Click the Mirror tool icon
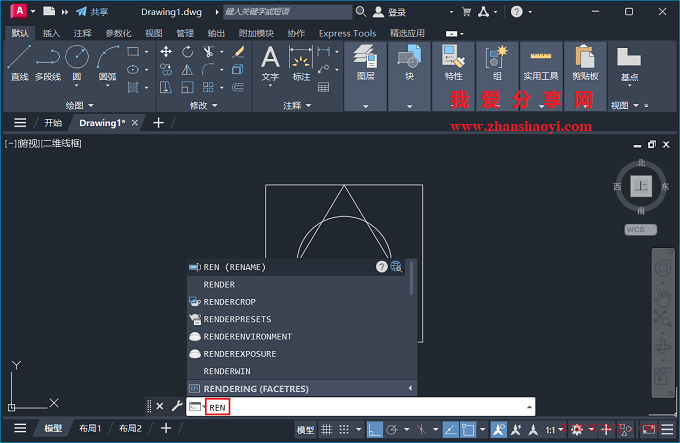This screenshot has width=680, height=443. click(x=187, y=69)
